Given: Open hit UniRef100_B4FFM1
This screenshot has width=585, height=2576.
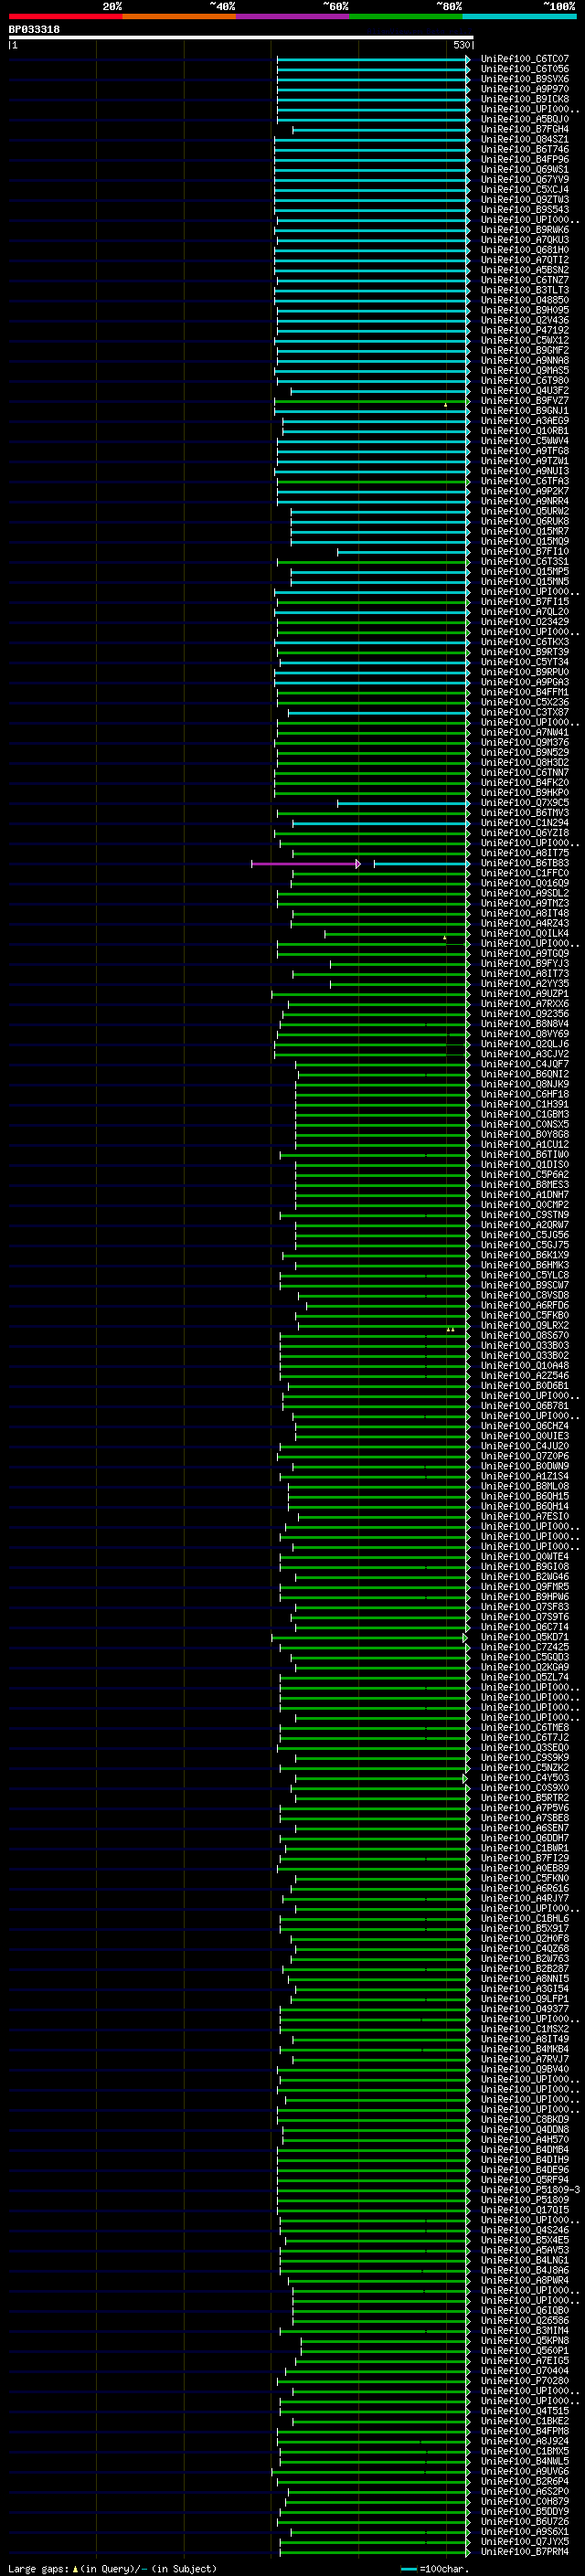Looking at the screenshot, I should point(524,692).
